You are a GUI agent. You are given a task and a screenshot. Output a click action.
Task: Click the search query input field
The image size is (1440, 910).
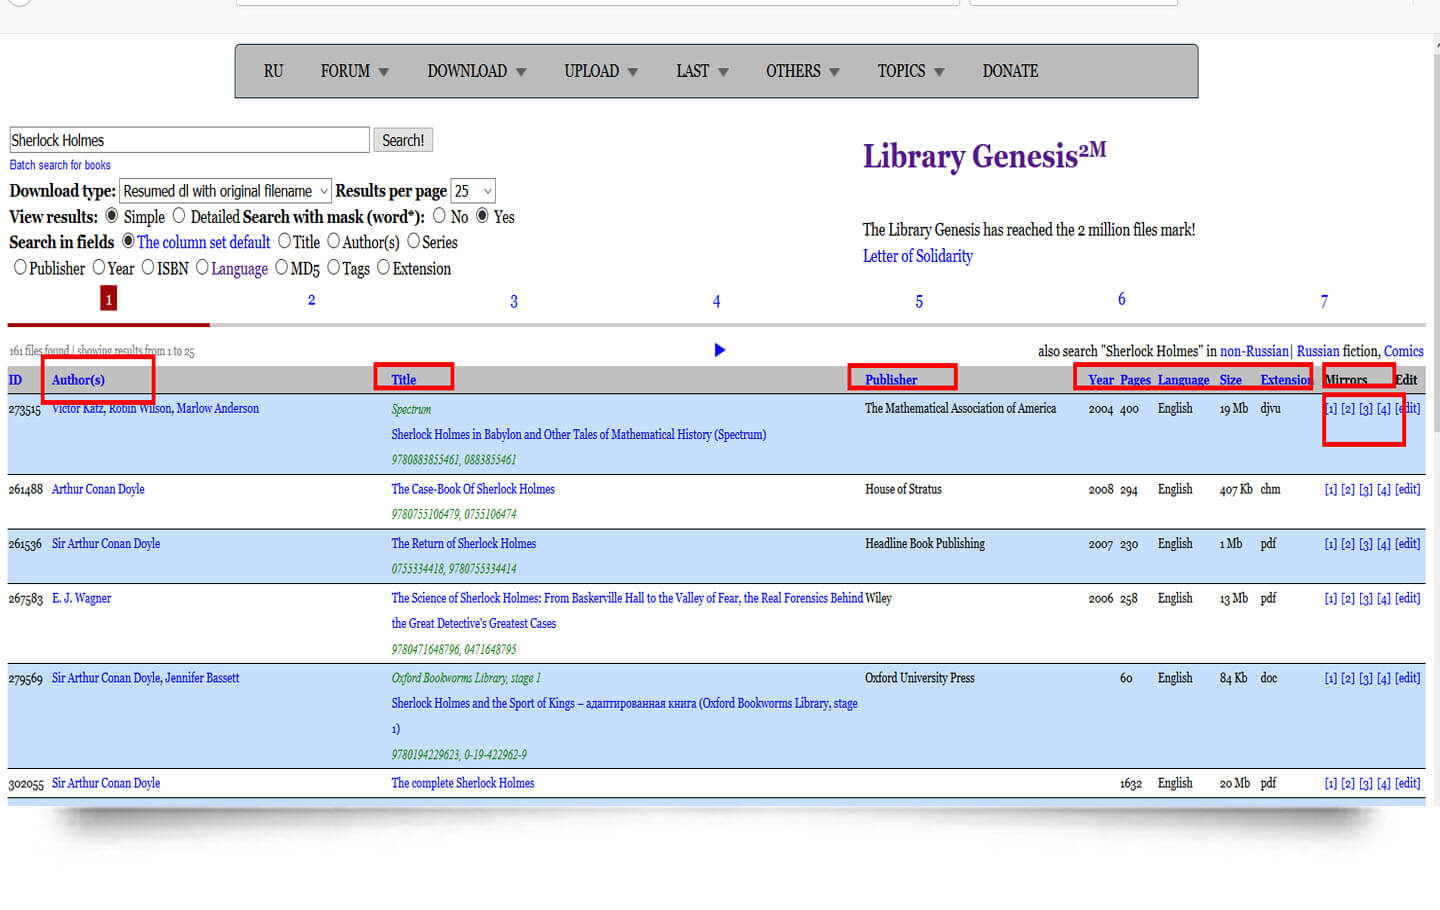(x=189, y=140)
